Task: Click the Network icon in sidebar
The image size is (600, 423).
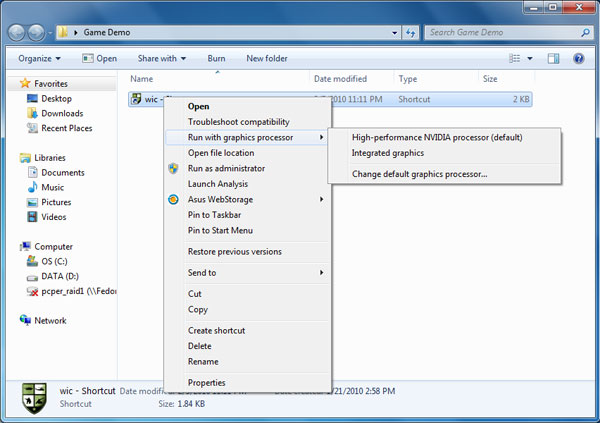Action: (25, 320)
